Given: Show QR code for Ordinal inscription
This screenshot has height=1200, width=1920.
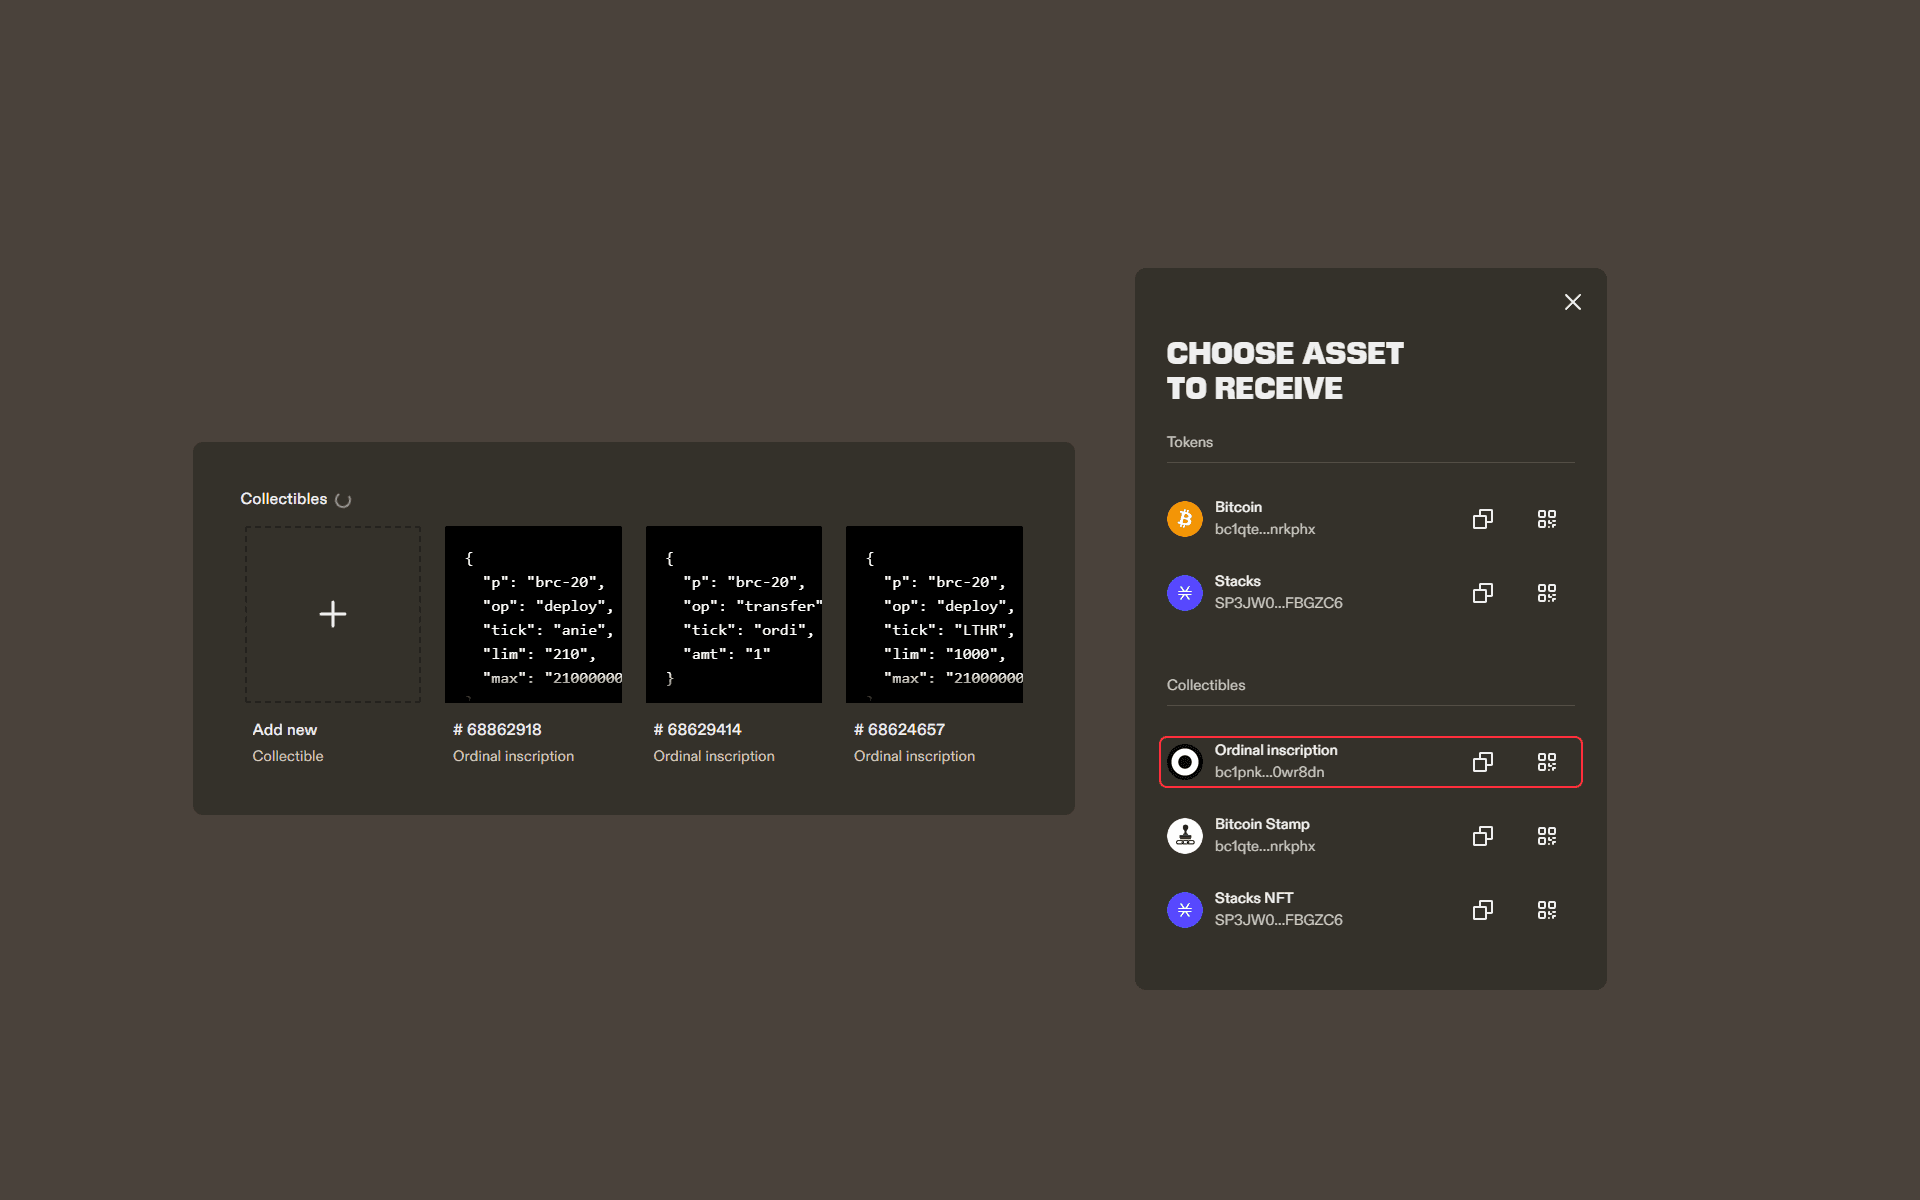Looking at the screenshot, I should pyautogui.click(x=1546, y=762).
